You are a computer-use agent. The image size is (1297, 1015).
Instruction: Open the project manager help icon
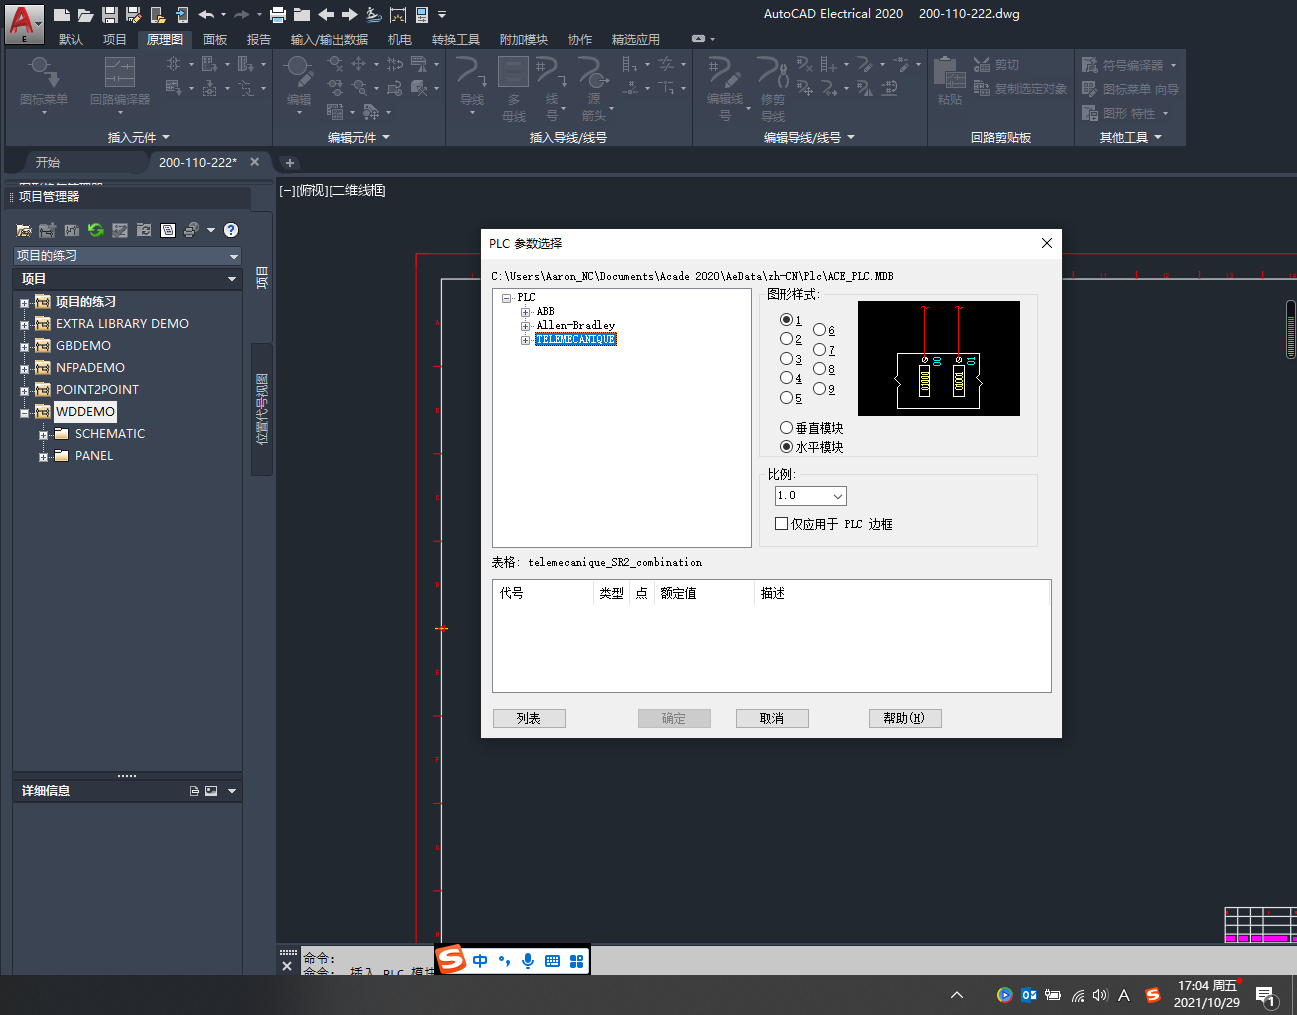tap(231, 230)
